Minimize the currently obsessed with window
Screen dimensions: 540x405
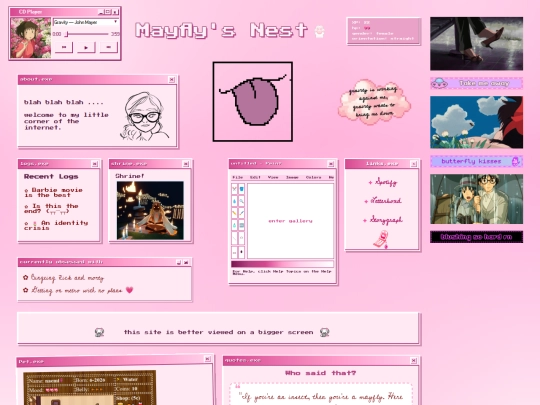(179, 262)
